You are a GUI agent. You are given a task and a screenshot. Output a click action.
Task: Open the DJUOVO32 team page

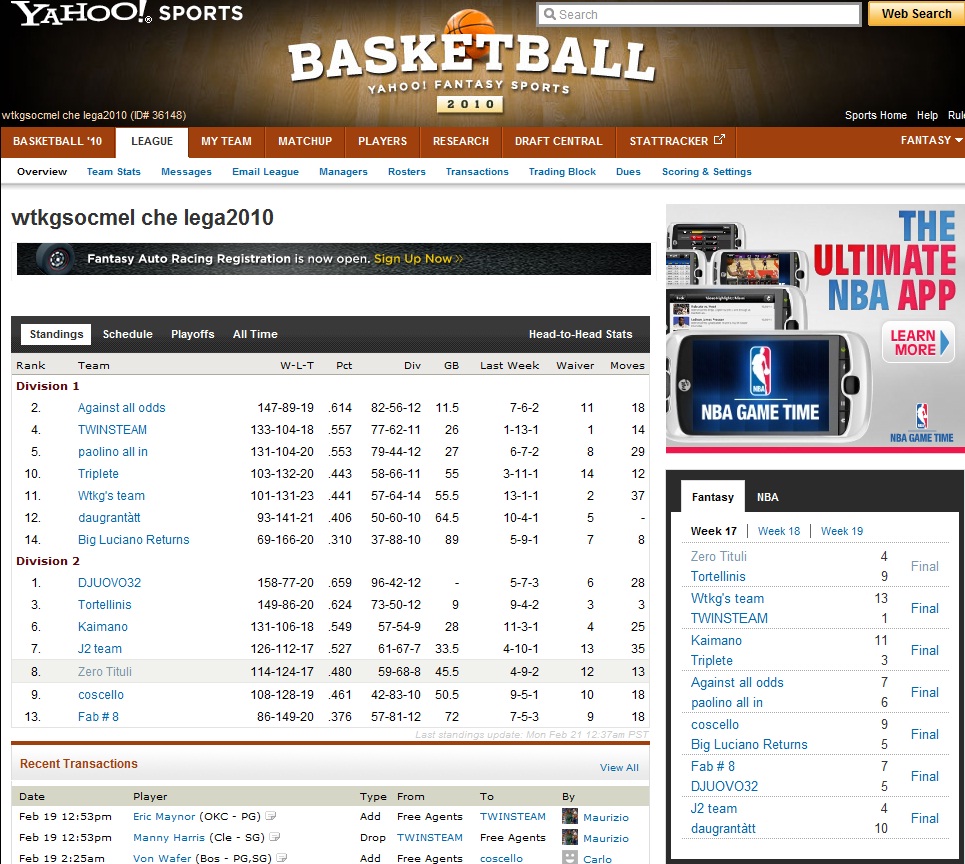(x=109, y=583)
